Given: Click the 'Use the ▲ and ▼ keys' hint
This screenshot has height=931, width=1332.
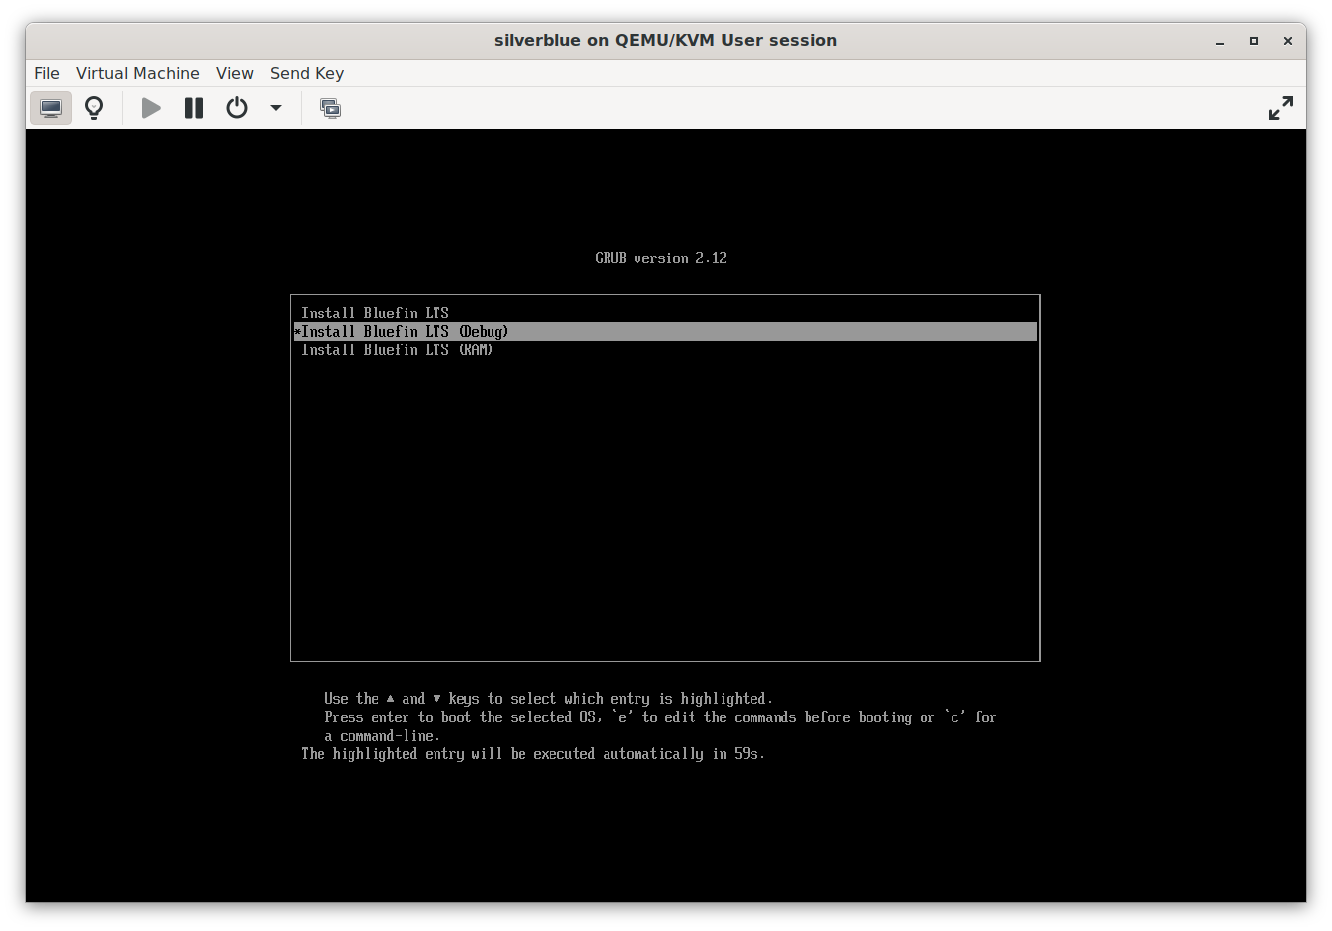Looking at the screenshot, I should pos(548,699).
